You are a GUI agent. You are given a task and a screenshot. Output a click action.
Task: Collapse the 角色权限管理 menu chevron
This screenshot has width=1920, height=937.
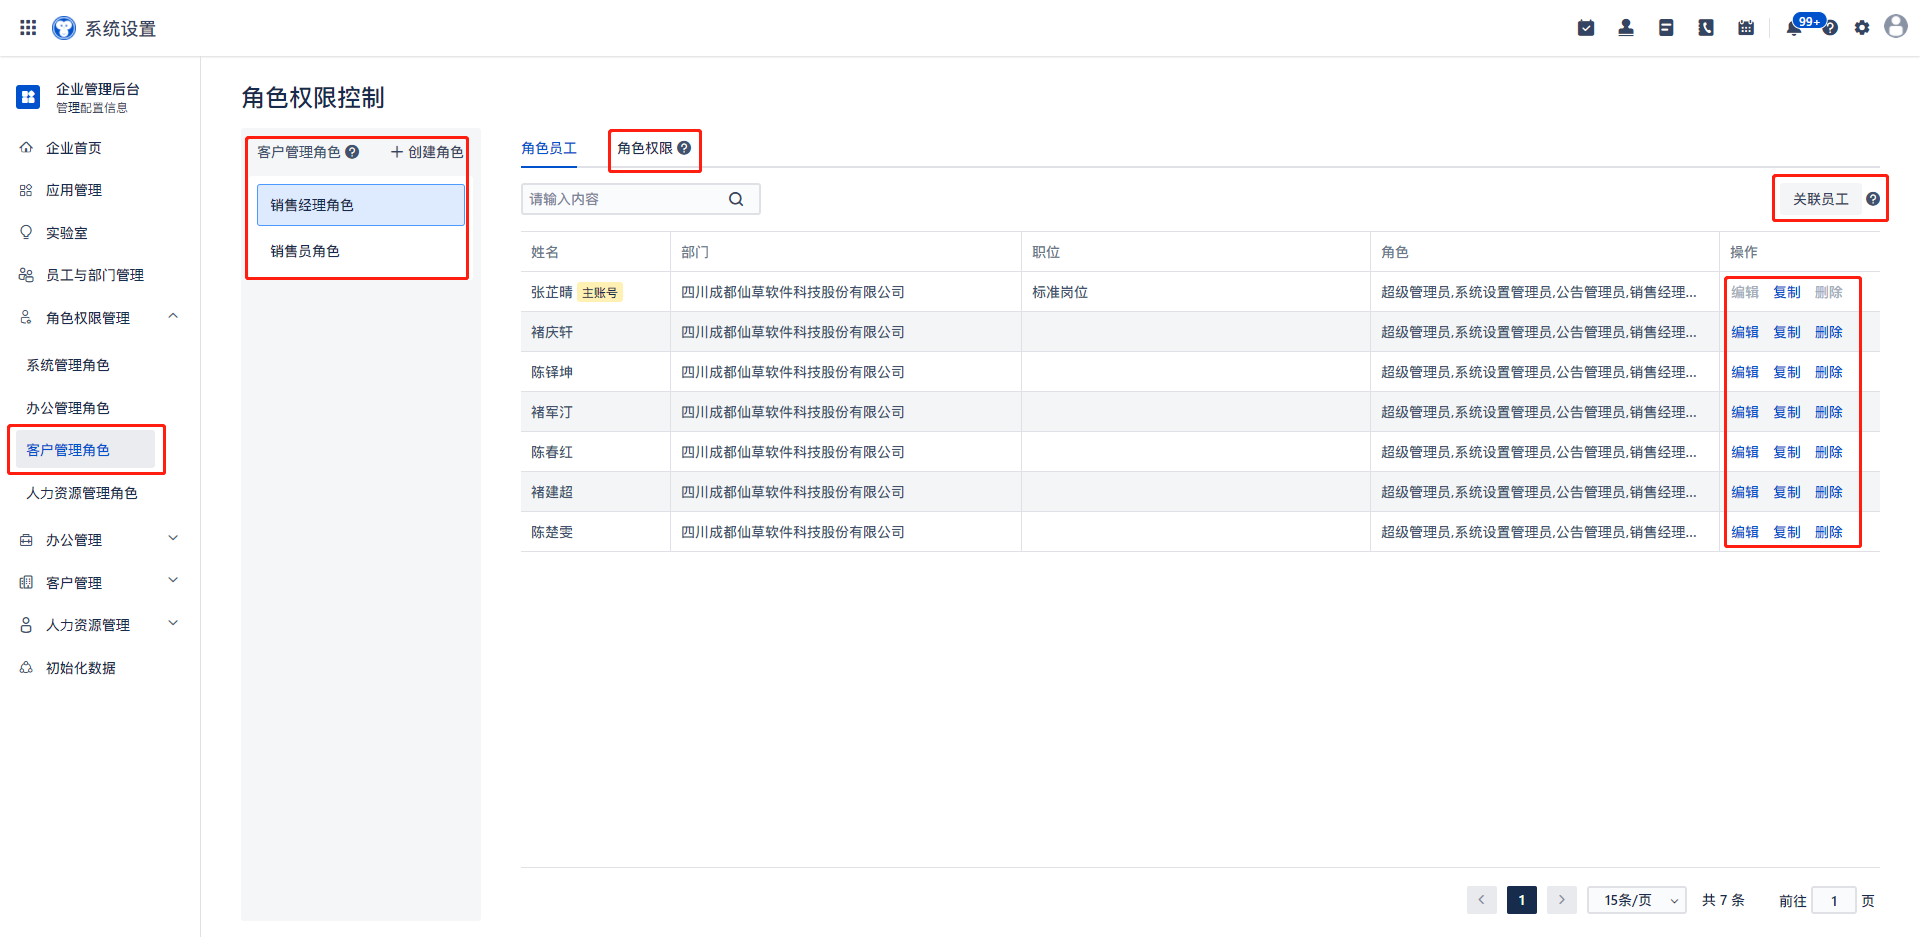(x=173, y=317)
